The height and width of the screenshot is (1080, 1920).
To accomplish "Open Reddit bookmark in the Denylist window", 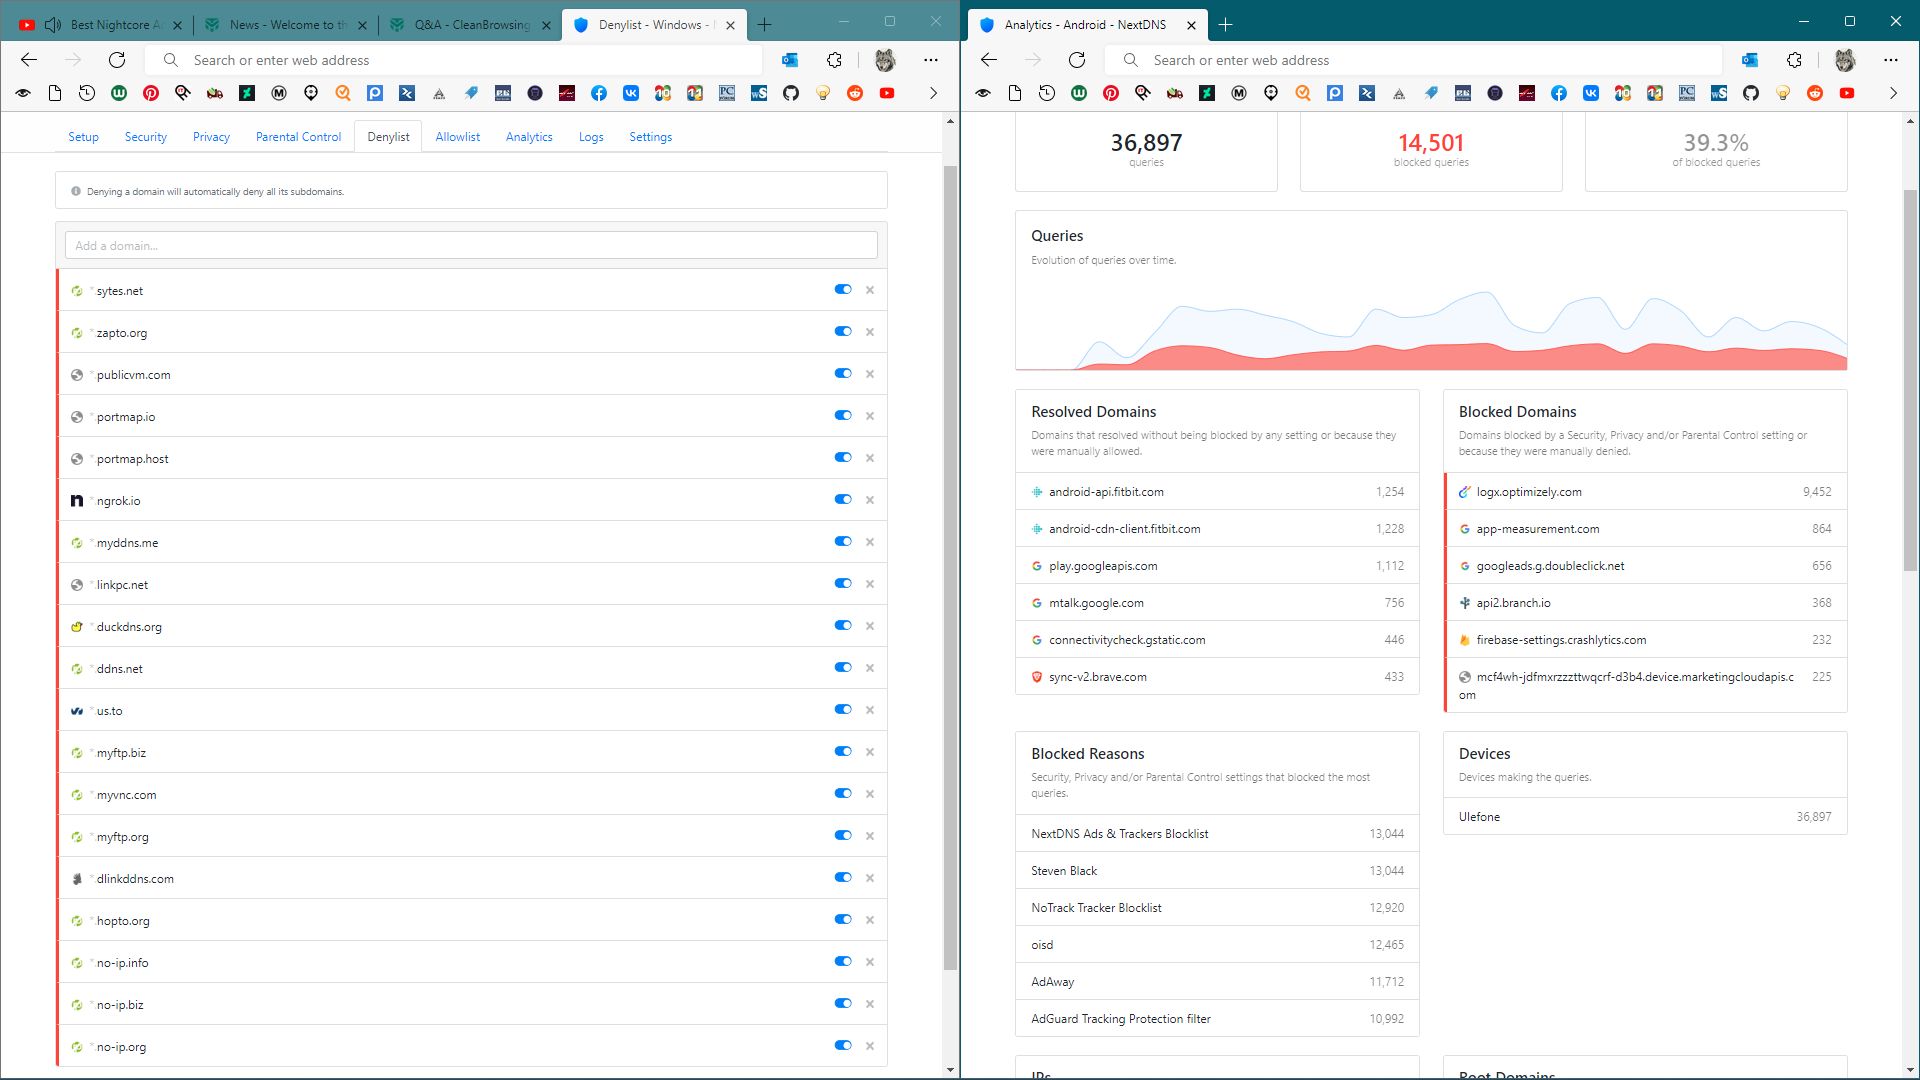I will click(x=855, y=93).
